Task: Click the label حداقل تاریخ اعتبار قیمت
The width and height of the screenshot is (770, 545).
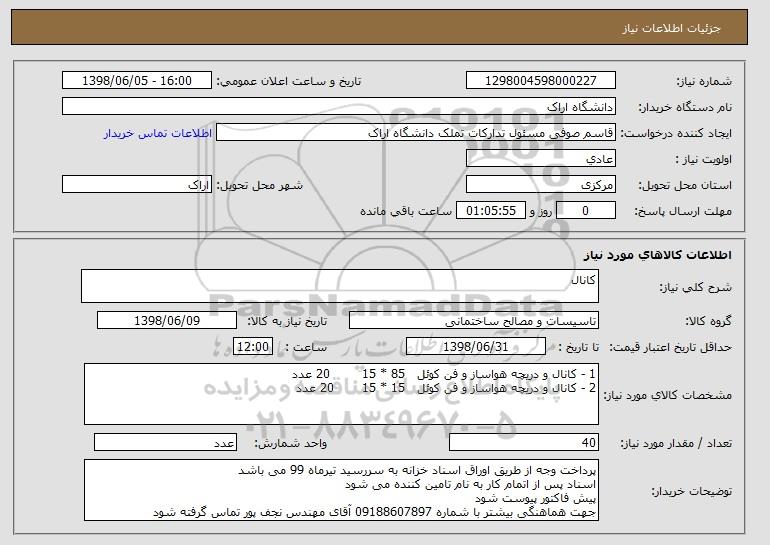Action: 670,347
